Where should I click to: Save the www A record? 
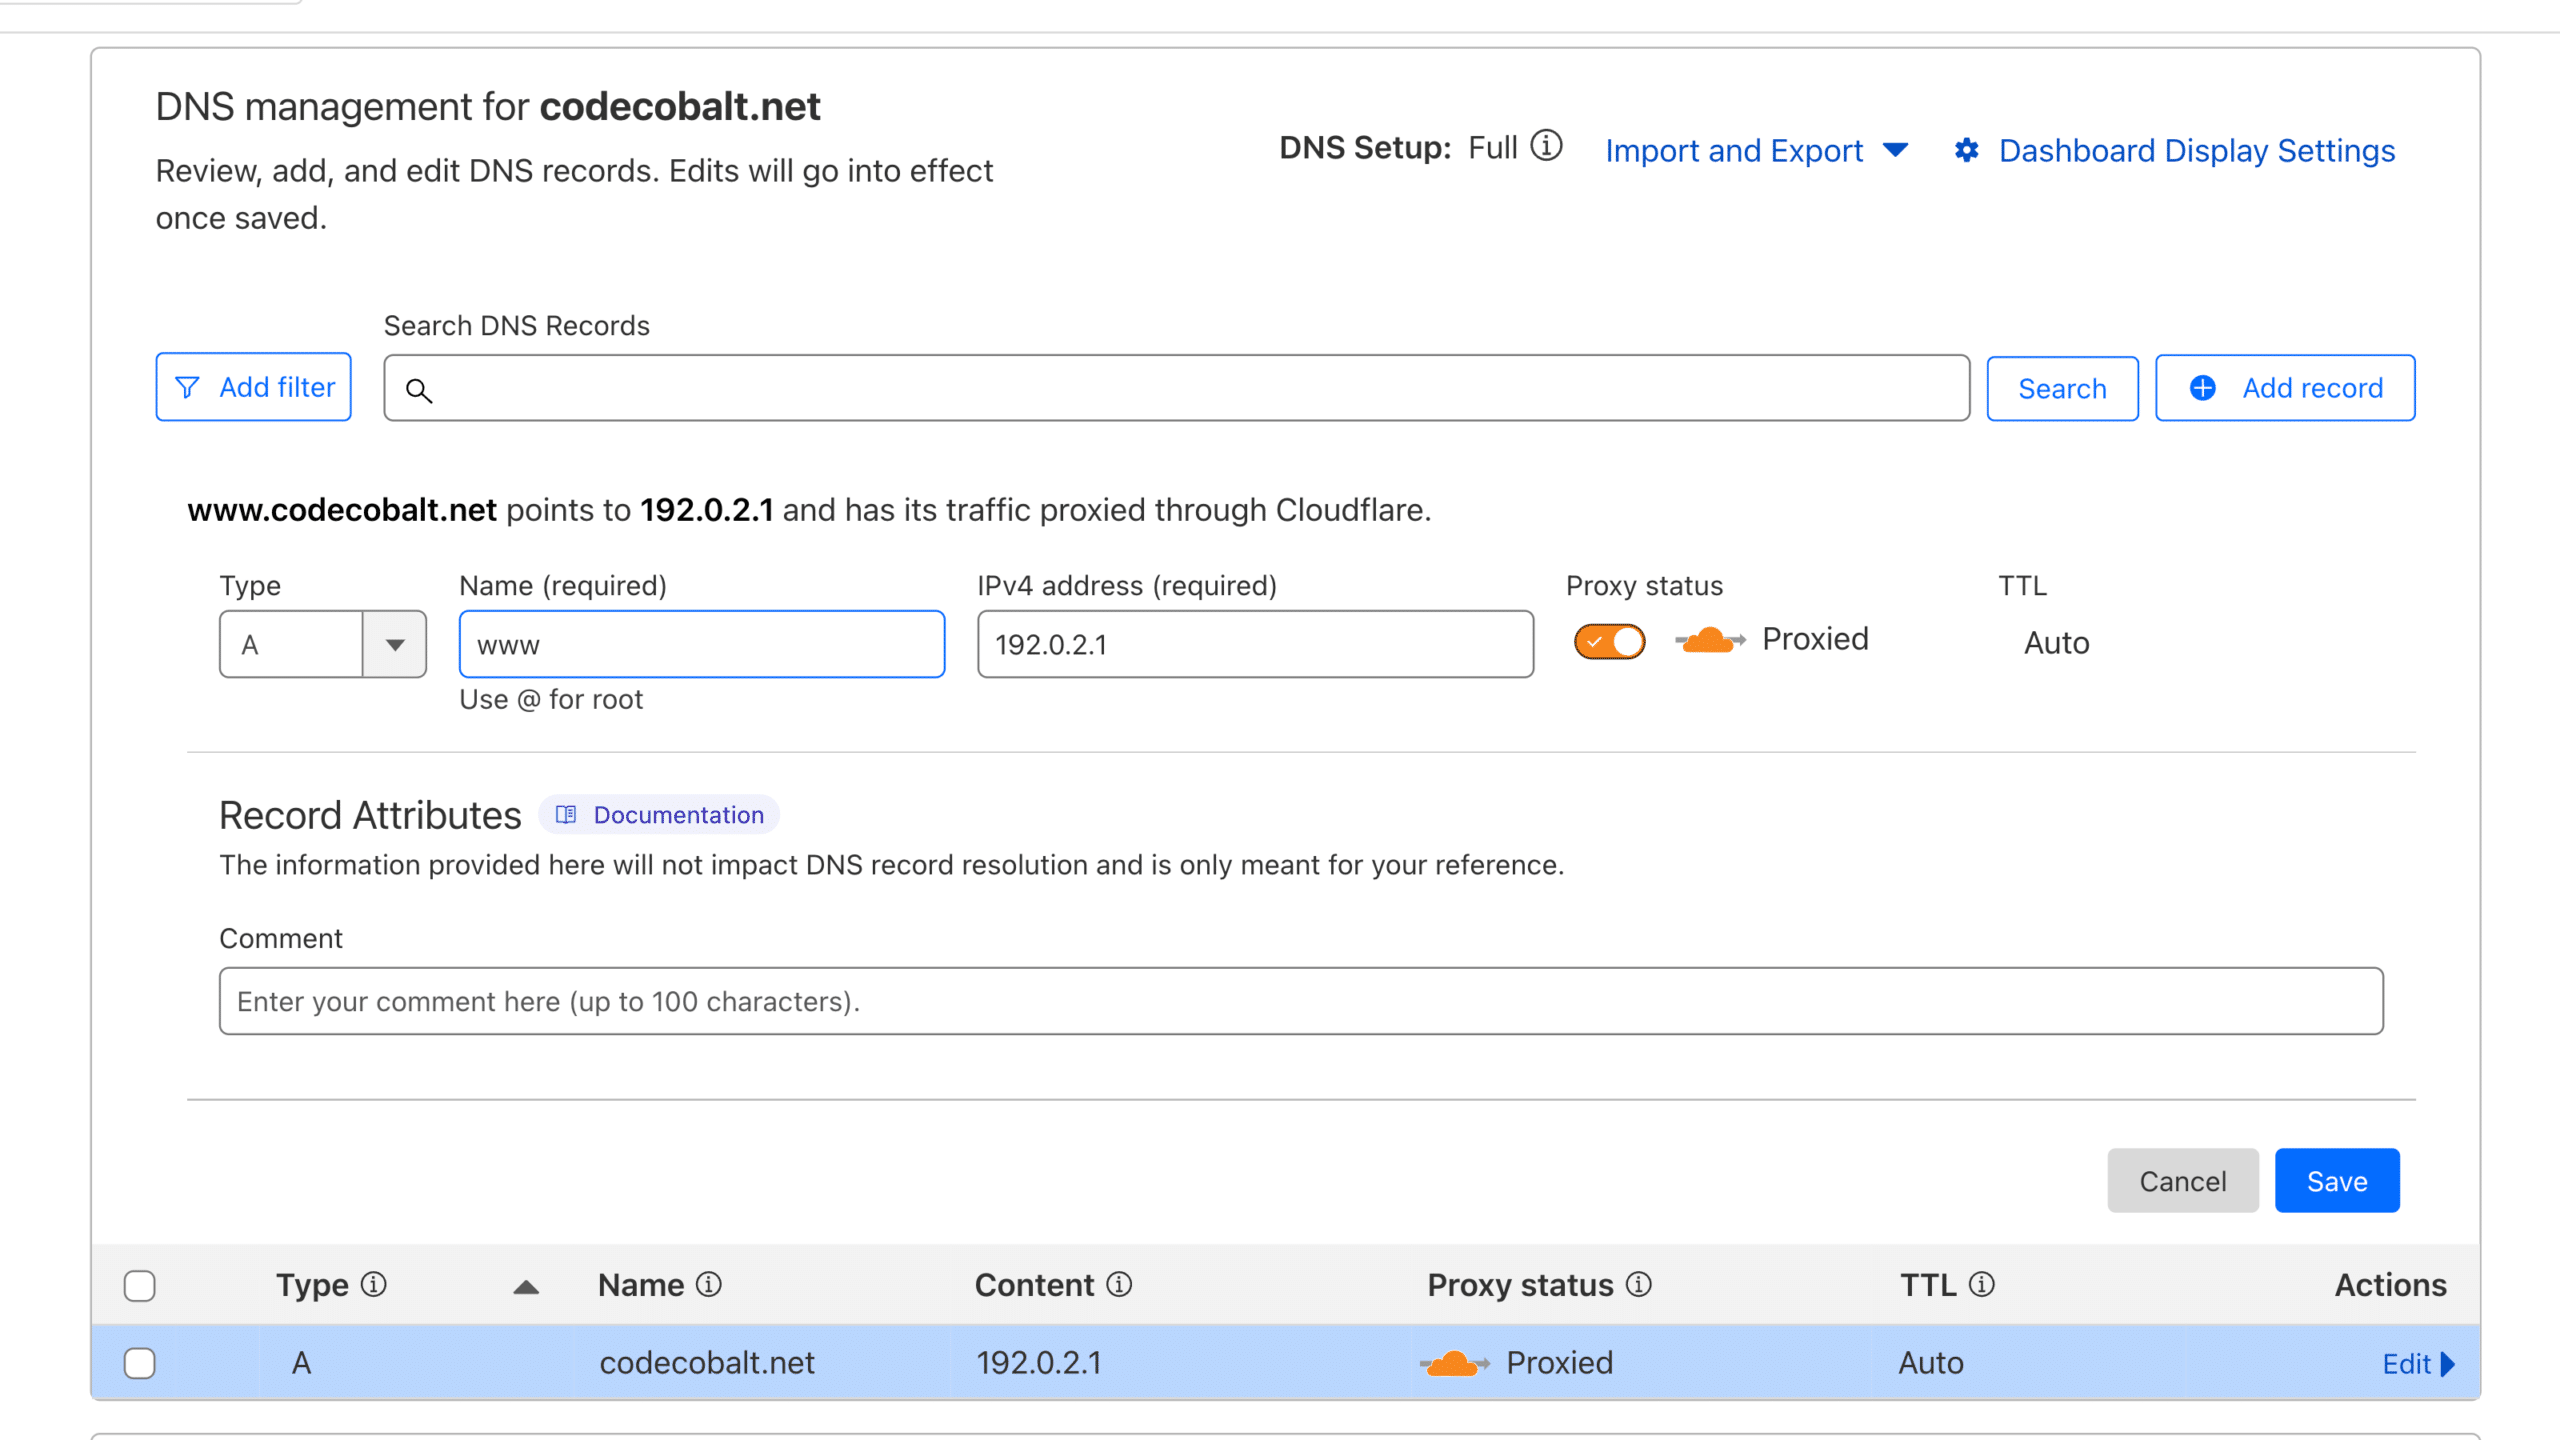pos(2337,1180)
